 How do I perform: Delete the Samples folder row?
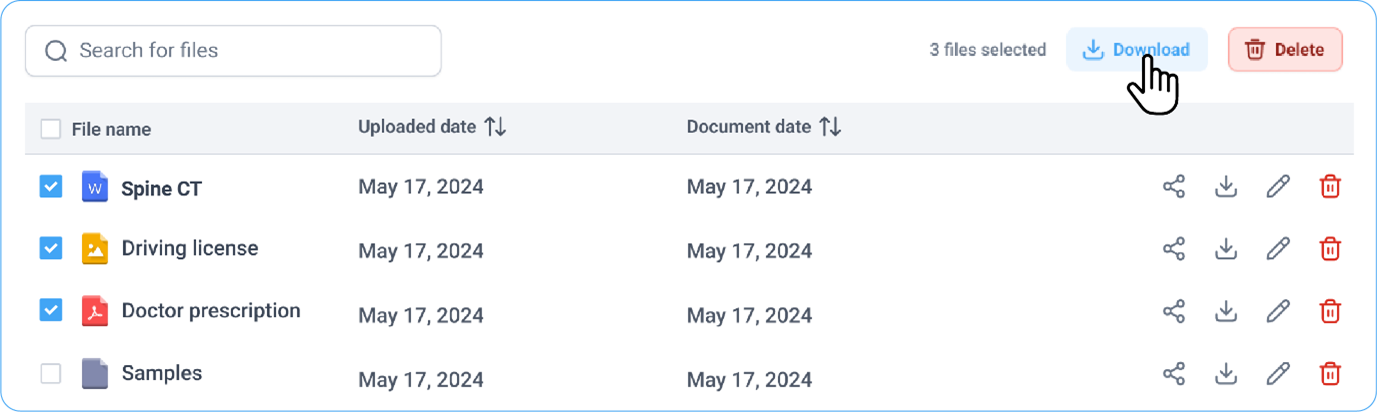1330,374
